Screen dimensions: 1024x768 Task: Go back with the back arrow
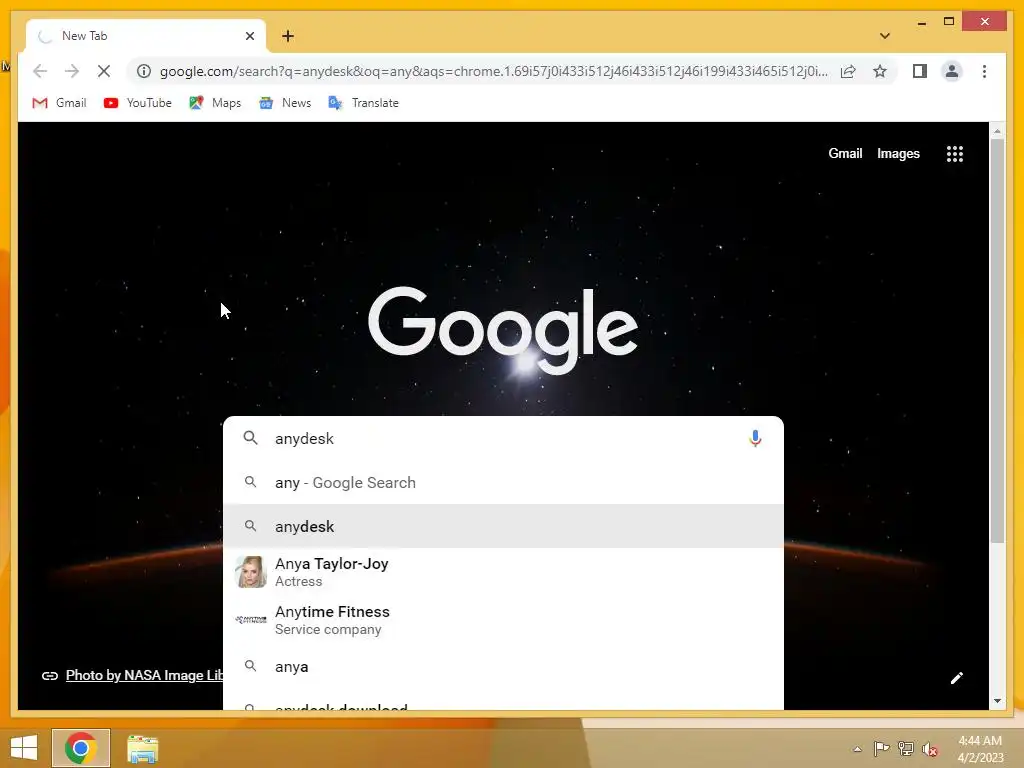(40, 71)
